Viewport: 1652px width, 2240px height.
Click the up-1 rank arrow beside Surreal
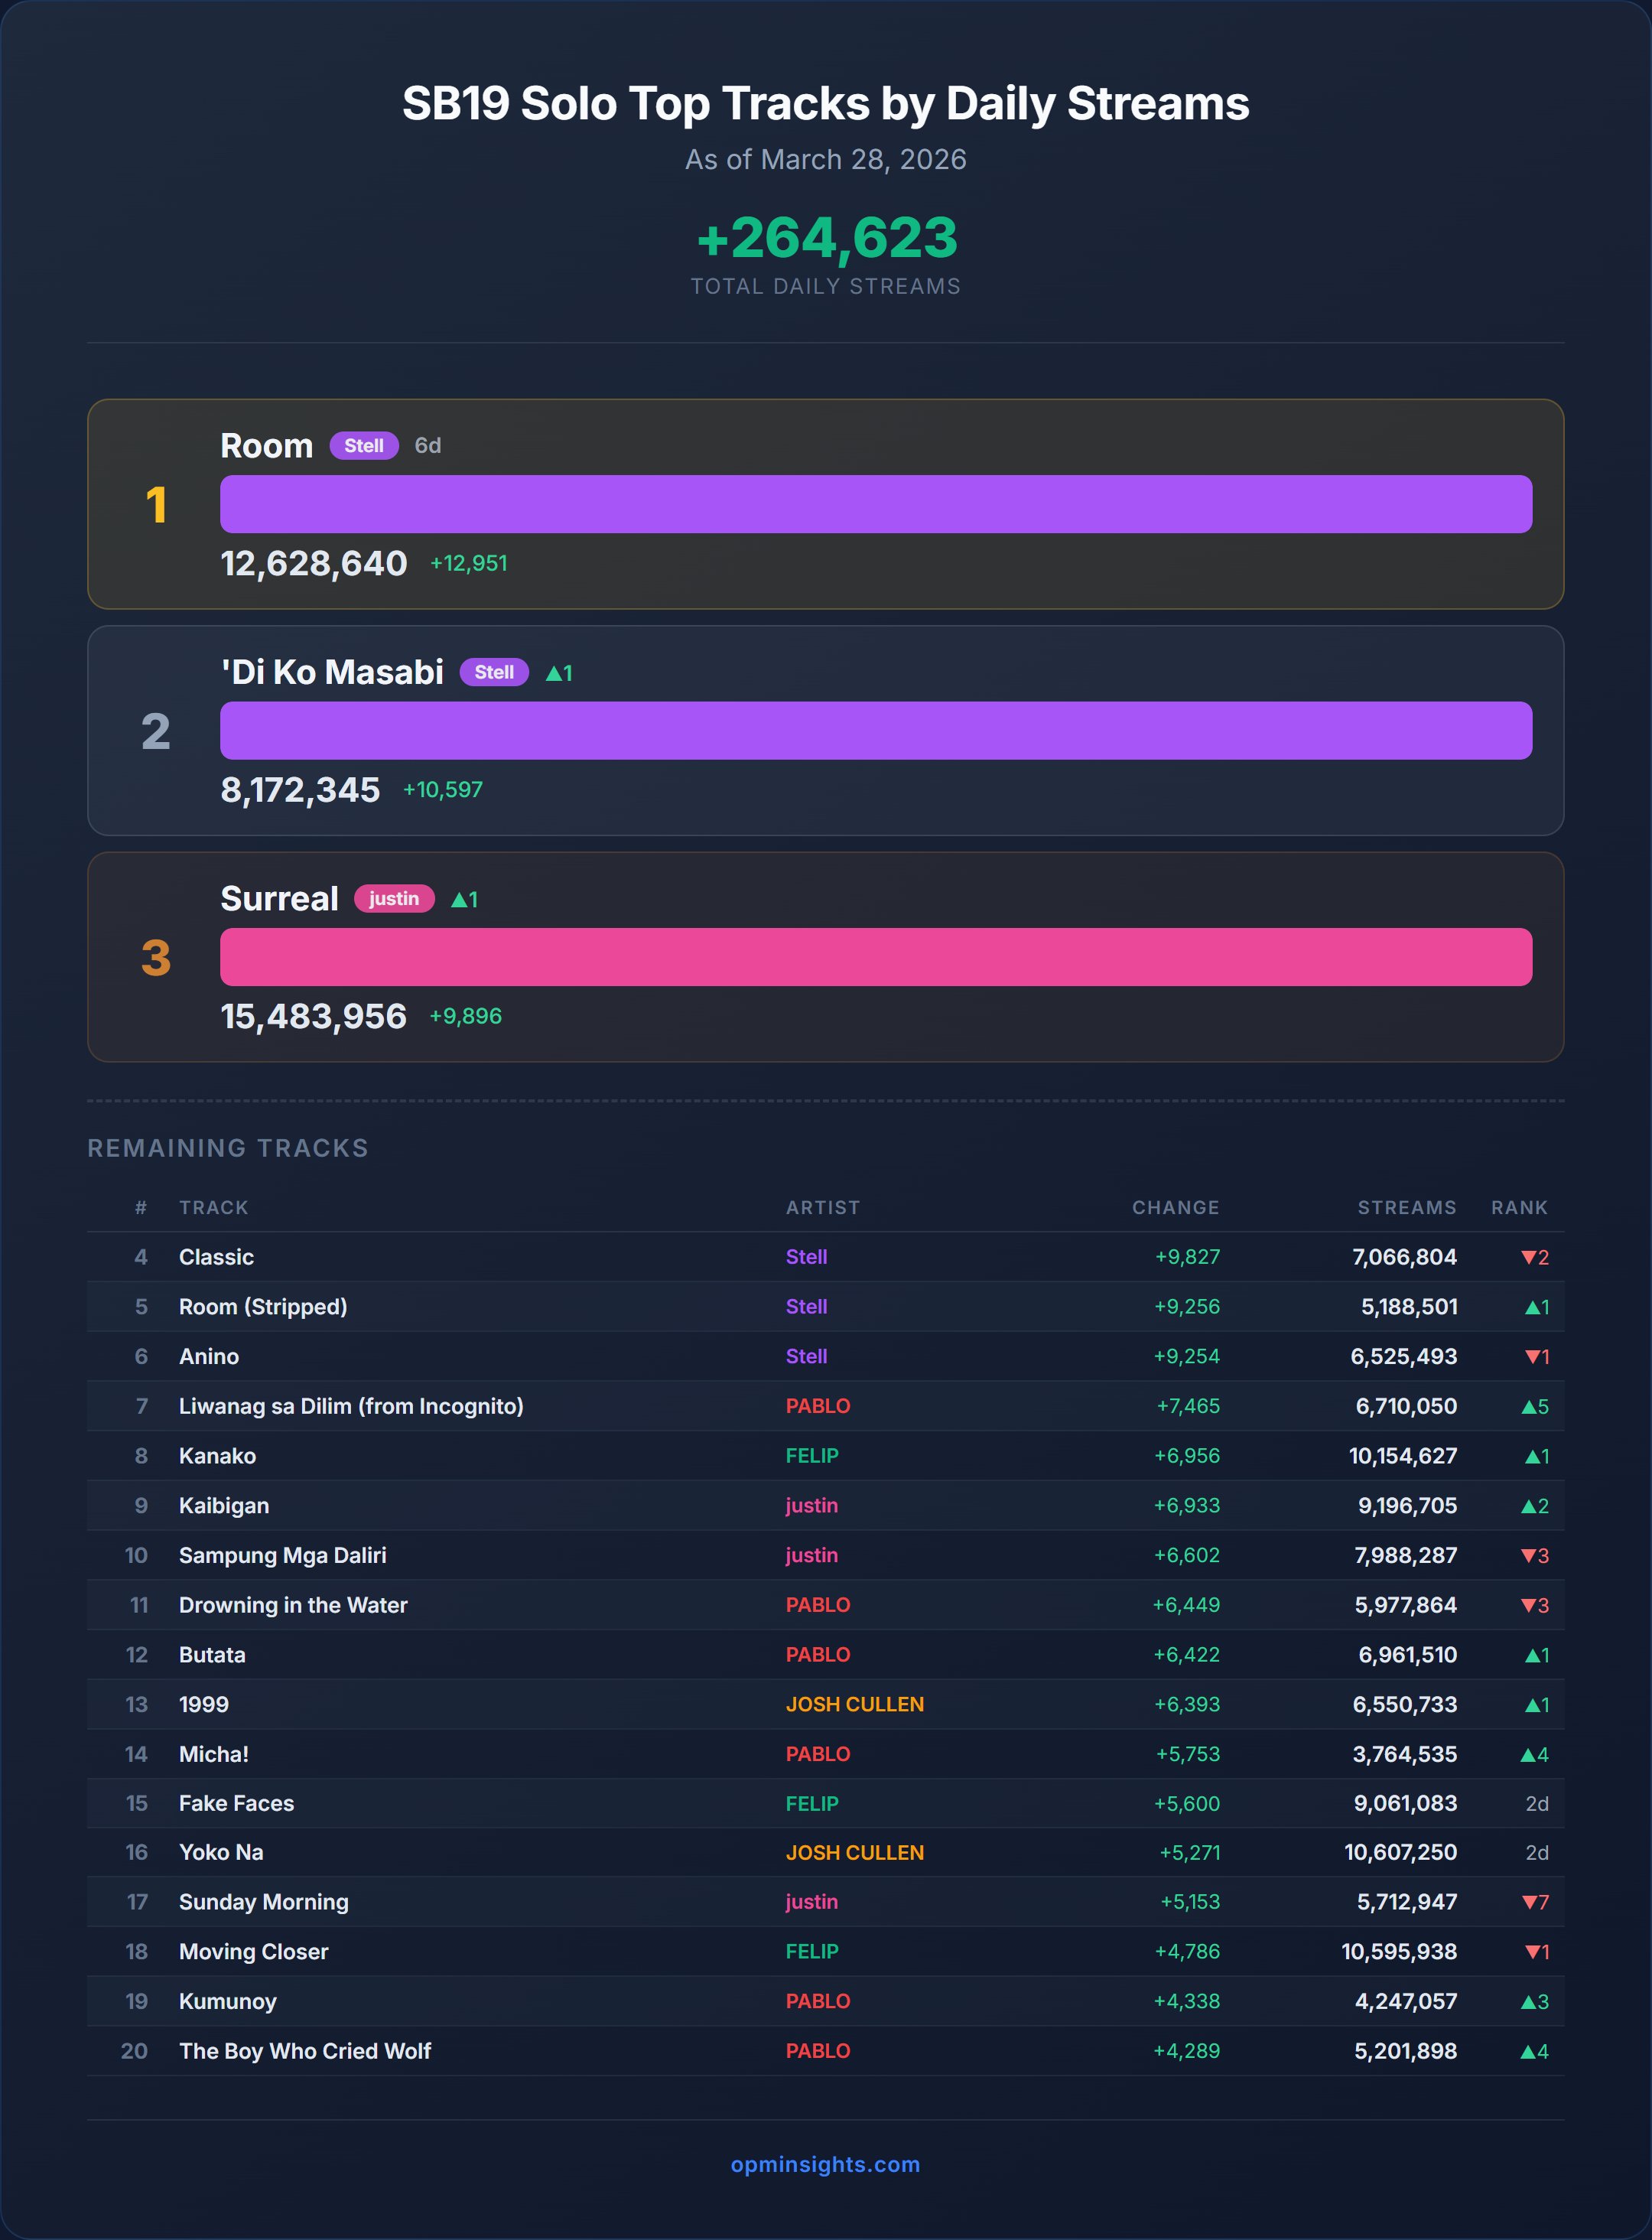pyautogui.click(x=464, y=900)
